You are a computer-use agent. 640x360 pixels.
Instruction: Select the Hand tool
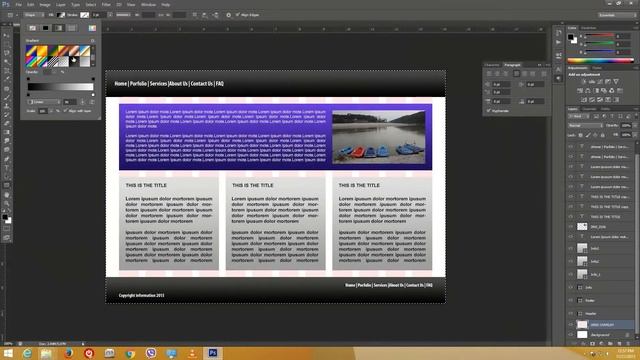click(x=7, y=195)
